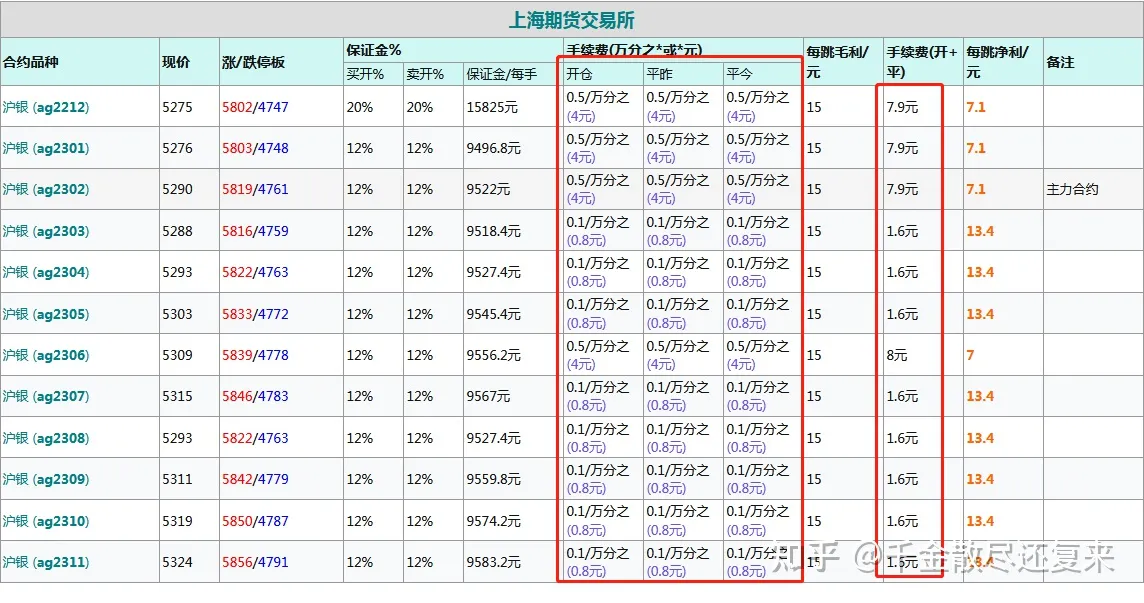Screen dimensions: 1144x603
Task: Open the 沪银 (ag2309) contract link
Action: click(45, 480)
